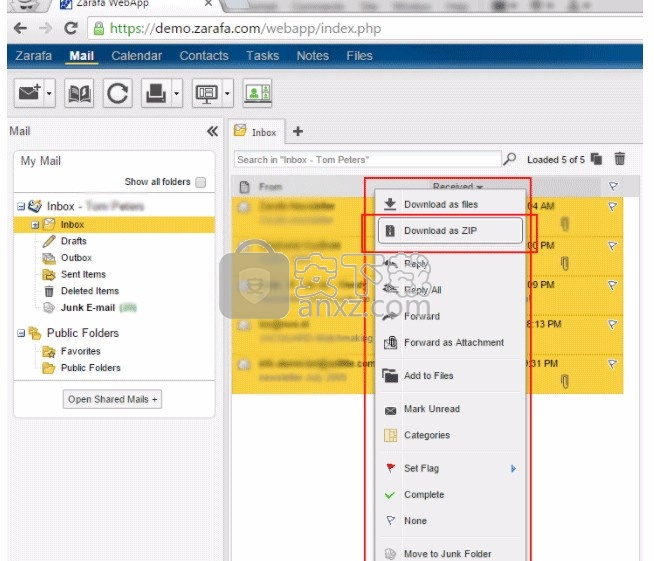Select Mark Unread in context menu
This screenshot has height=561, width=654.
(x=431, y=409)
